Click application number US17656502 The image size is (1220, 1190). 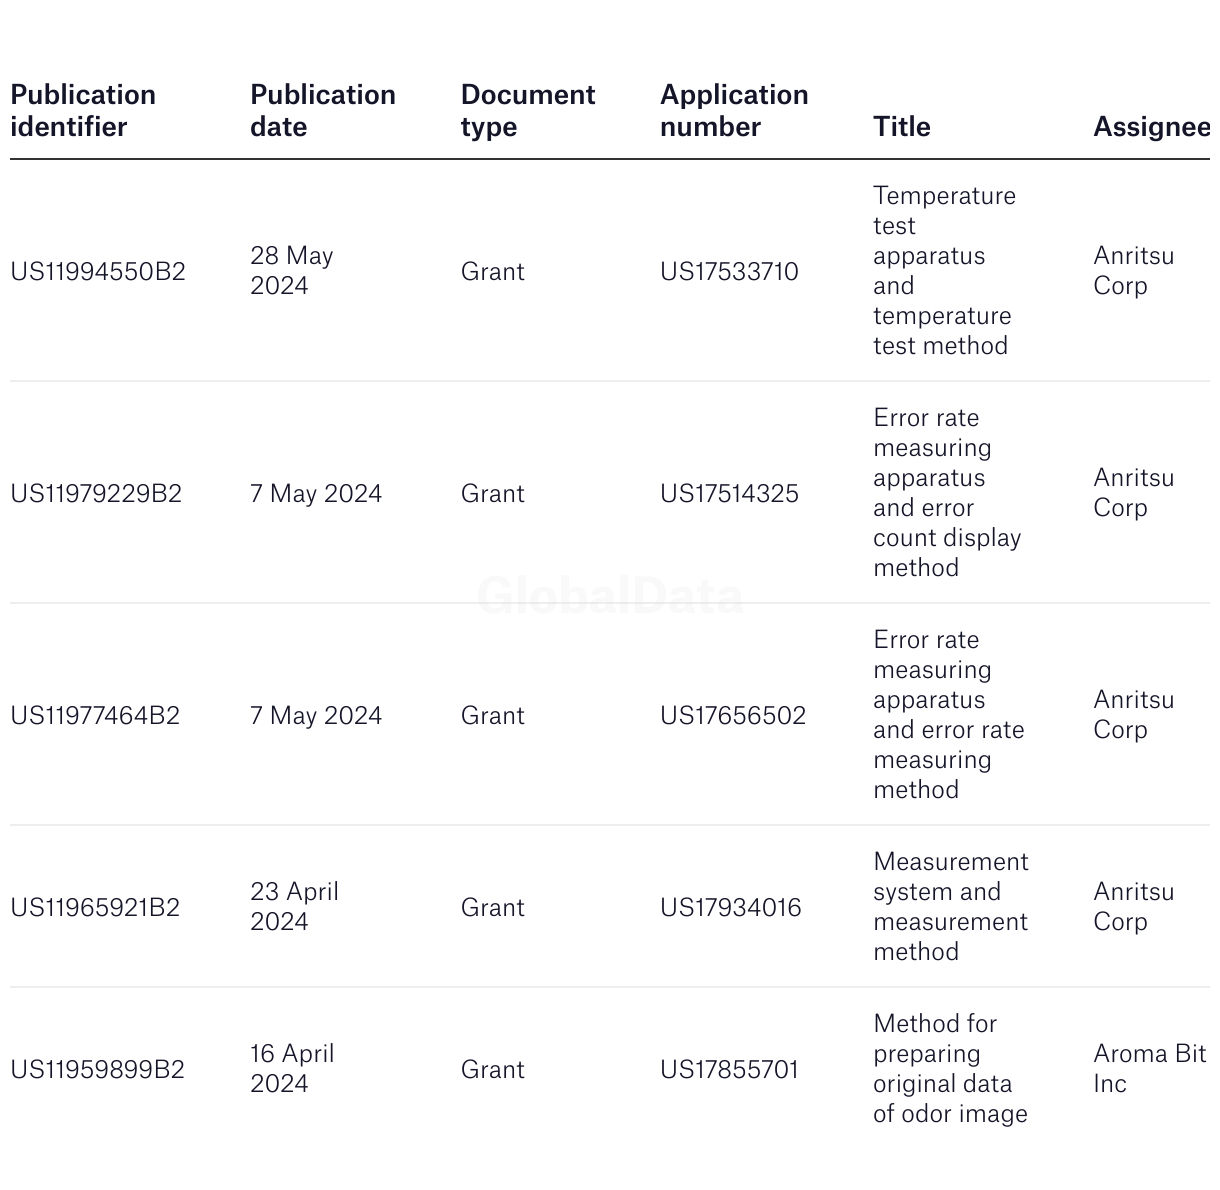pyautogui.click(x=733, y=716)
